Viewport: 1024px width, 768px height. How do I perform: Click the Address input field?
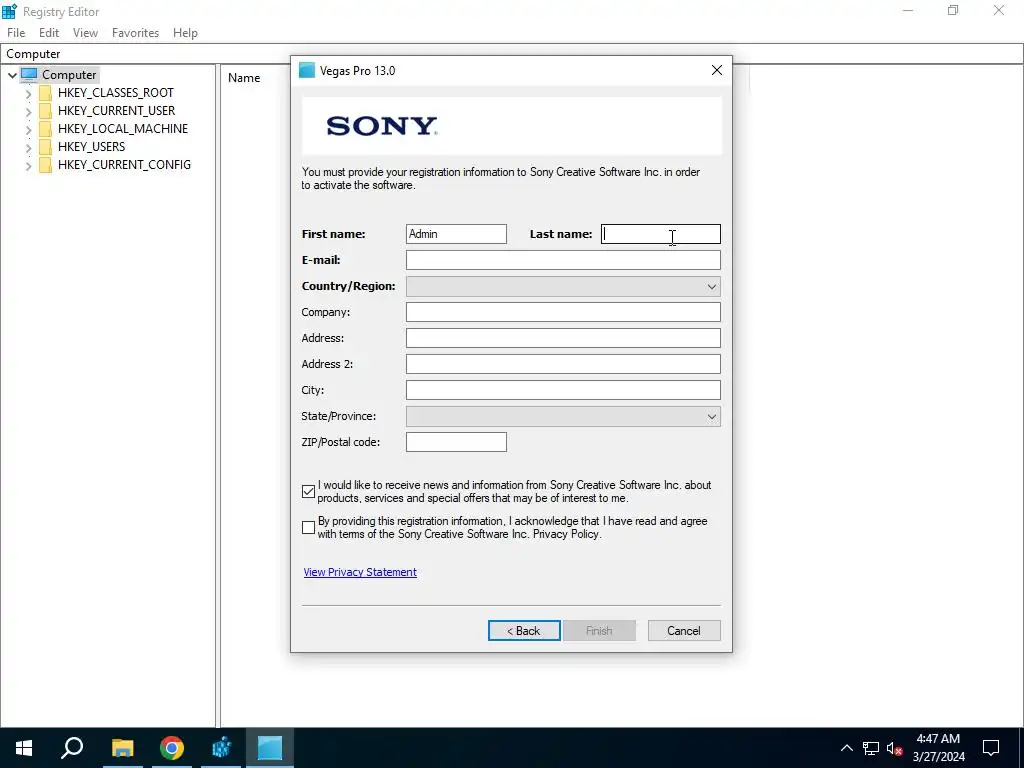click(x=563, y=338)
